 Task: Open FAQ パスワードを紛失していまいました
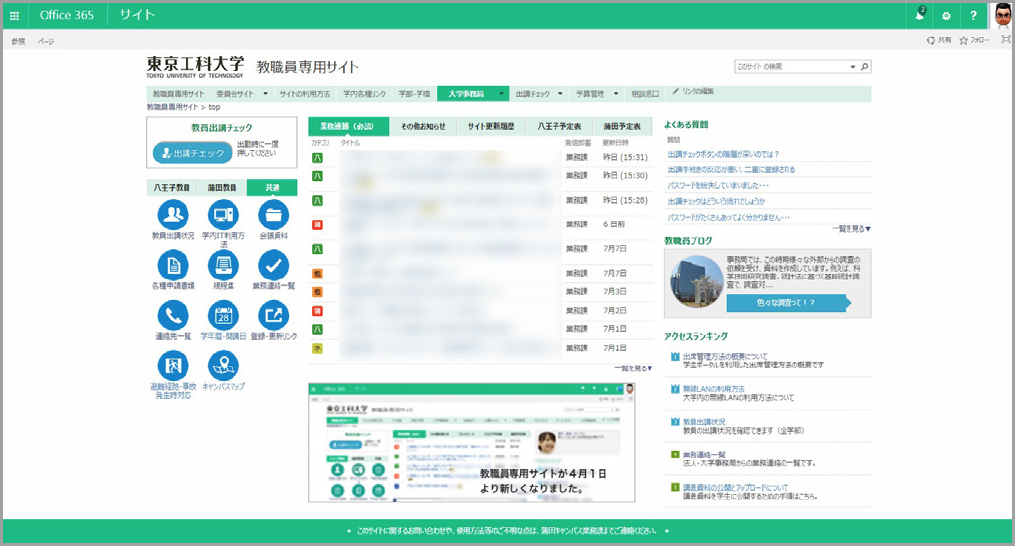coord(718,185)
